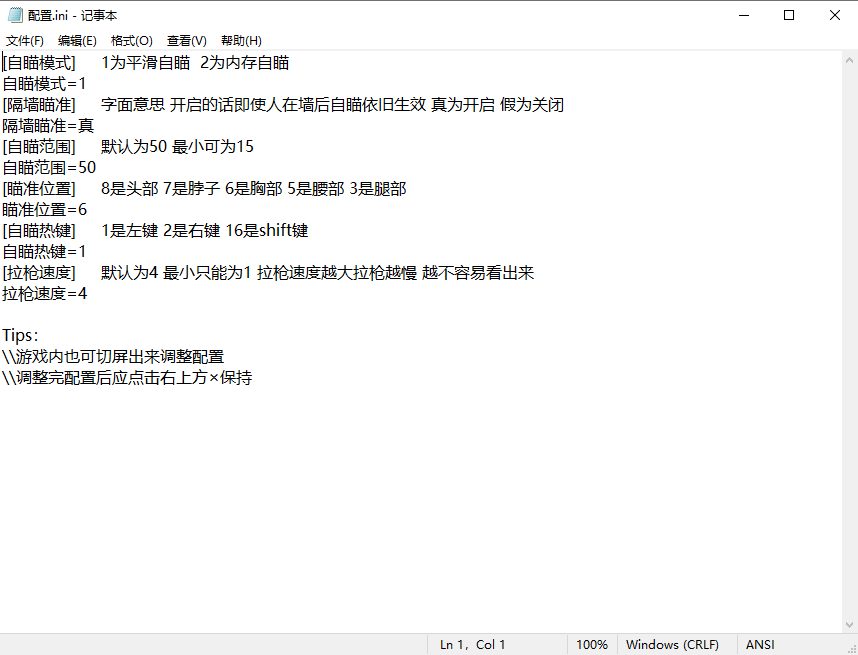
Task: Minimize the Notepad window
Action: [x=743, y=15]
